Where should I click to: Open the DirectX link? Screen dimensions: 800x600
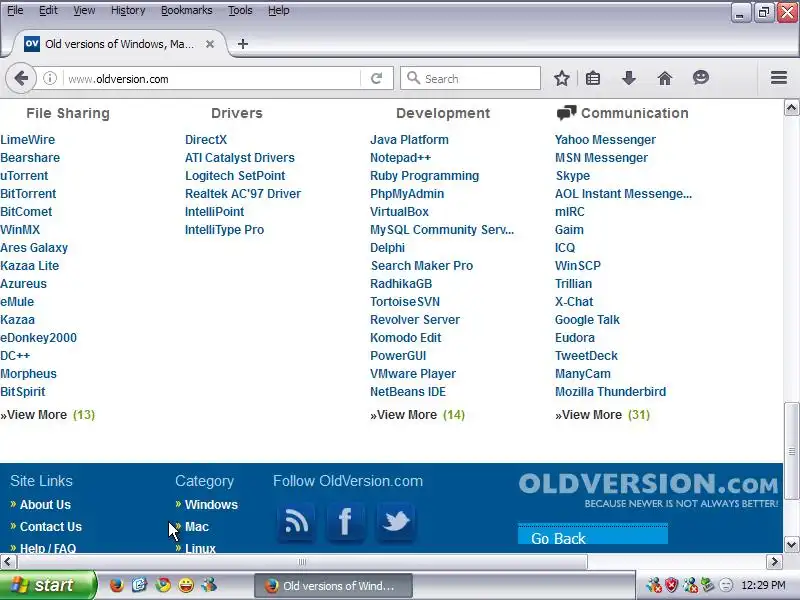(206, 140)
